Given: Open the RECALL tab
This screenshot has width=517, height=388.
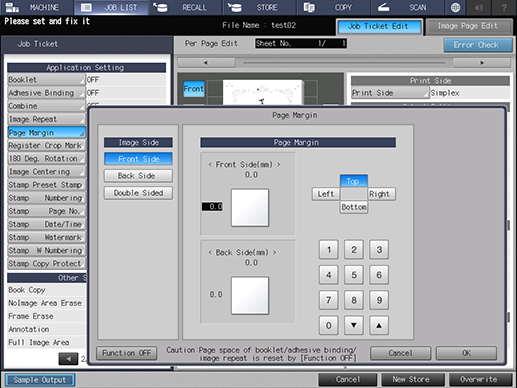Looking at the screenshot, I should 185,7.
